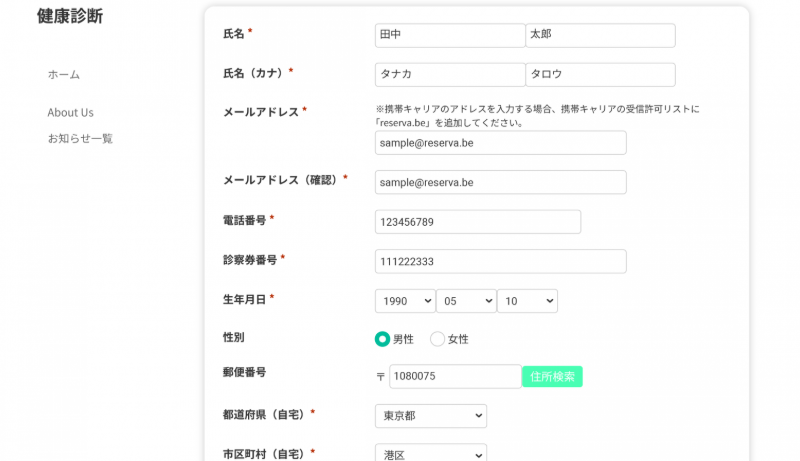Open the お知らせ一覧 sidebar link
800x461 pixels.
click(80, 139)
